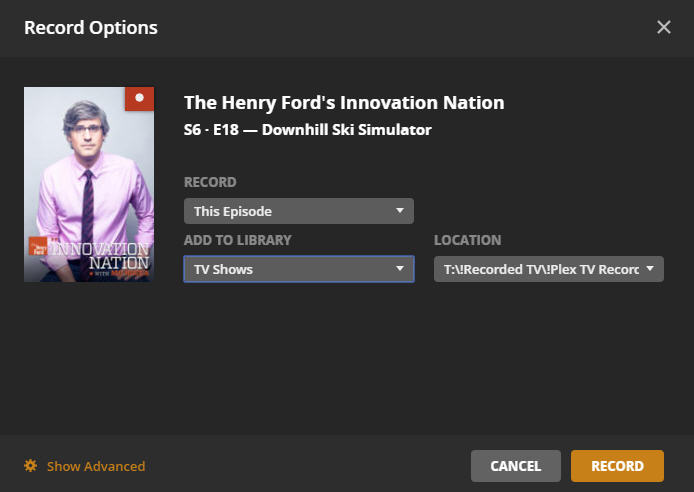Click the LOCATION field label
This screenshot has height=492, width=694.
tap(467, 241)
